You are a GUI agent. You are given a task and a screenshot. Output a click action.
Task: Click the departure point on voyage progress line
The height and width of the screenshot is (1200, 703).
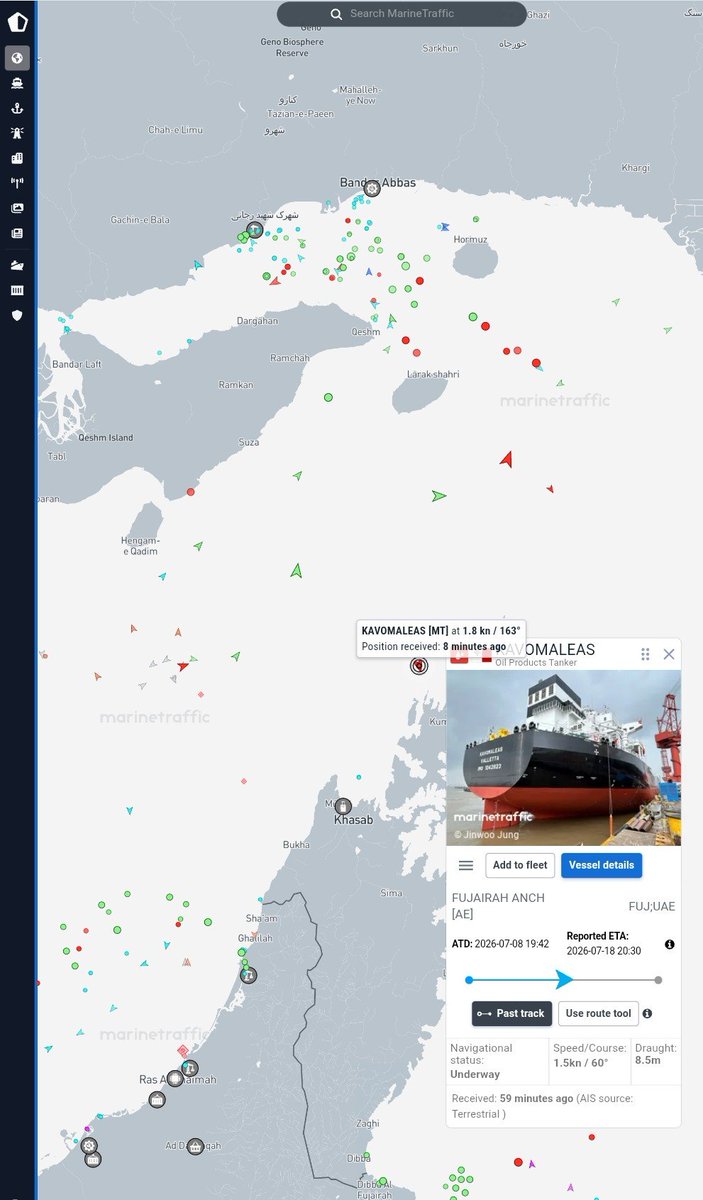(469, 980)
